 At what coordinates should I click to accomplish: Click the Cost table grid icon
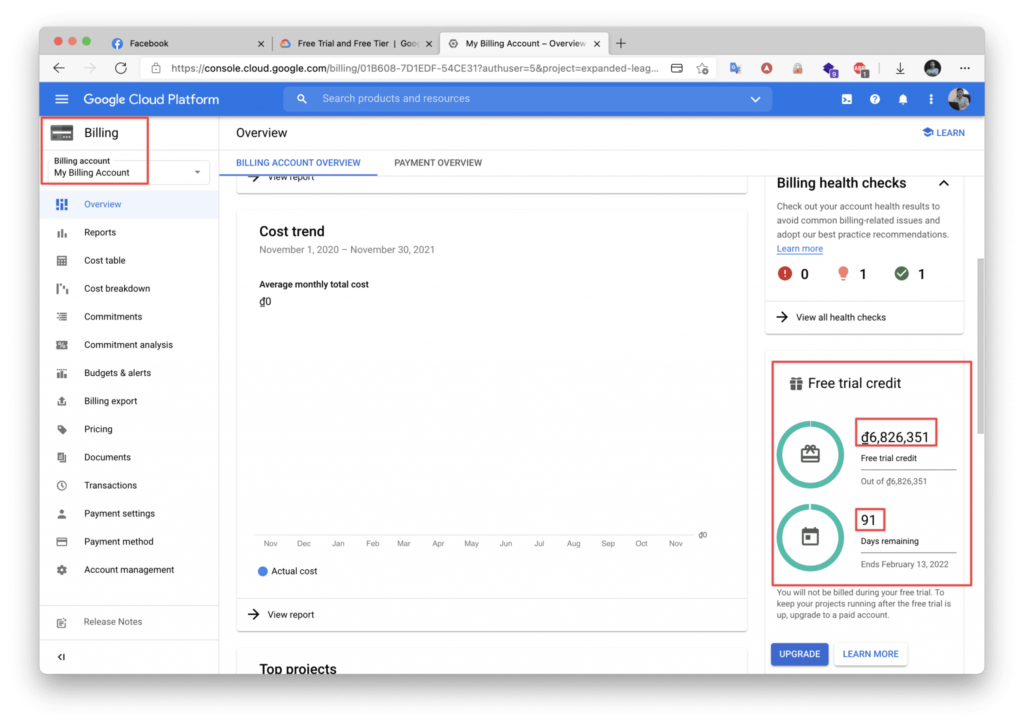62,260
